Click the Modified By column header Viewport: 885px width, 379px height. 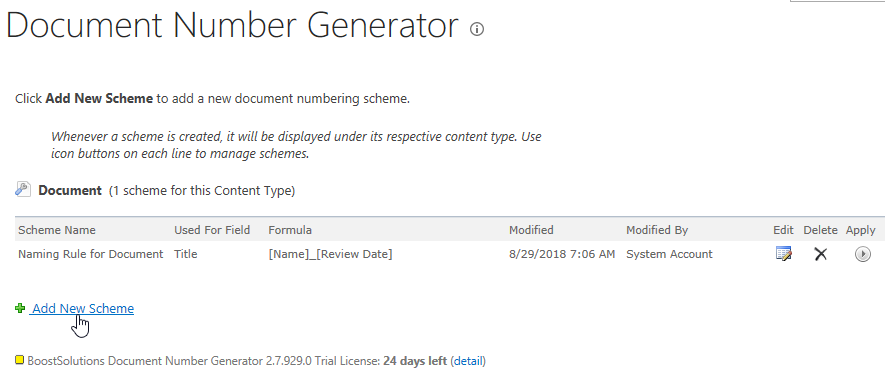(657, 230)
